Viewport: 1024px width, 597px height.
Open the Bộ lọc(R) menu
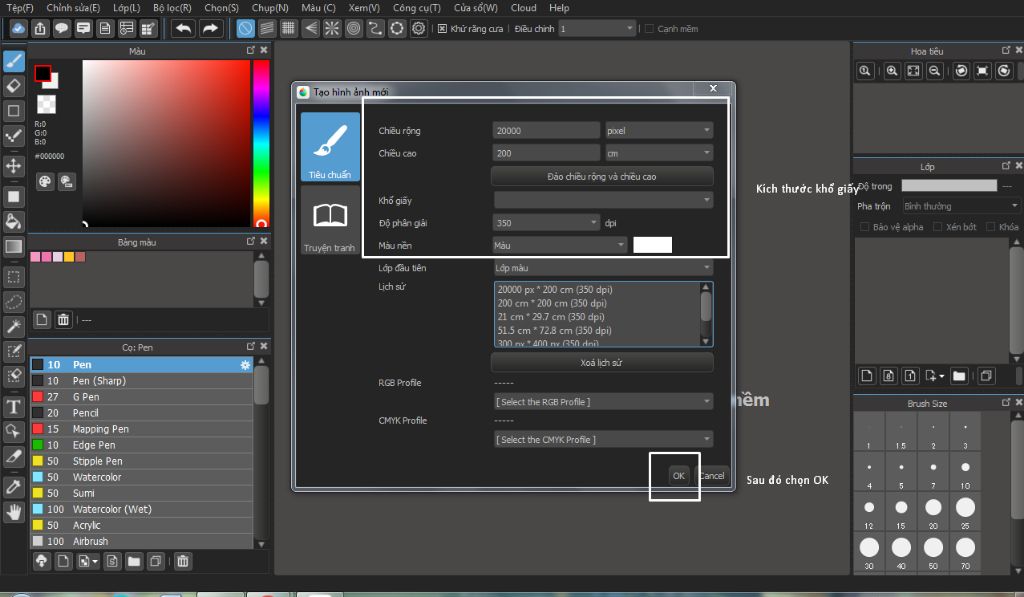[172, 8]
